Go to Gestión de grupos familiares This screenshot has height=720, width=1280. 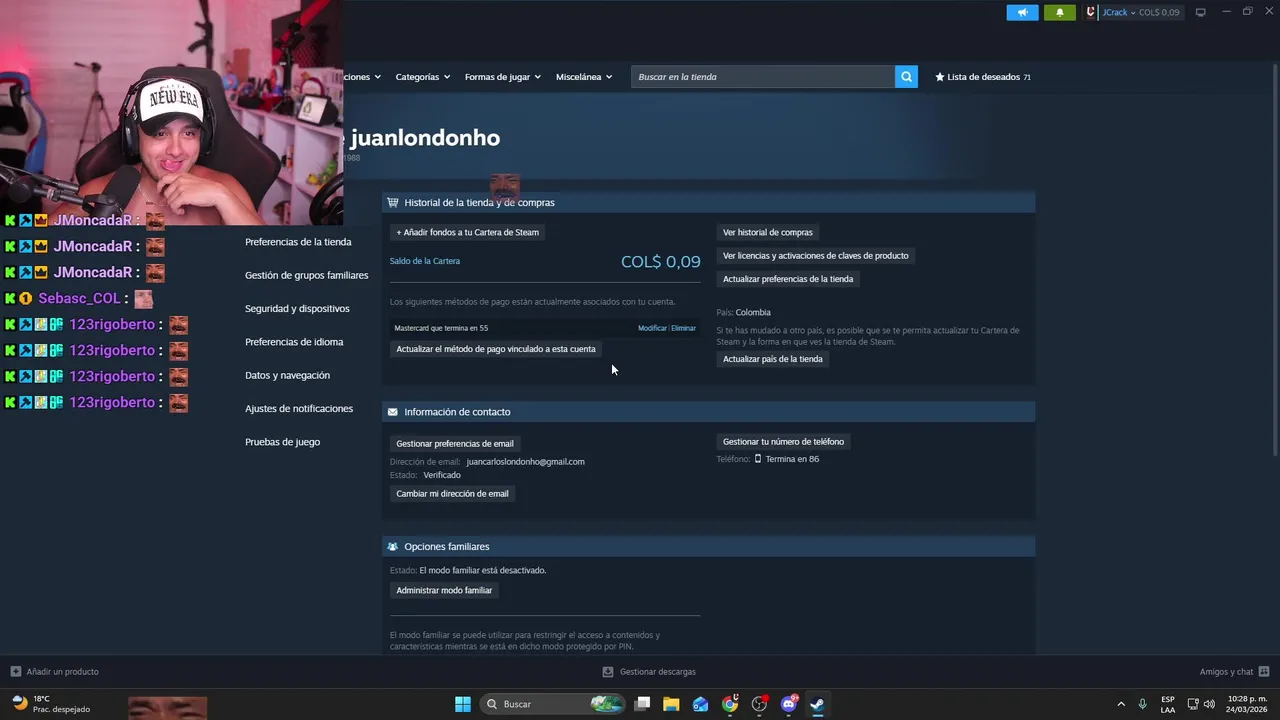coord(306,275)
